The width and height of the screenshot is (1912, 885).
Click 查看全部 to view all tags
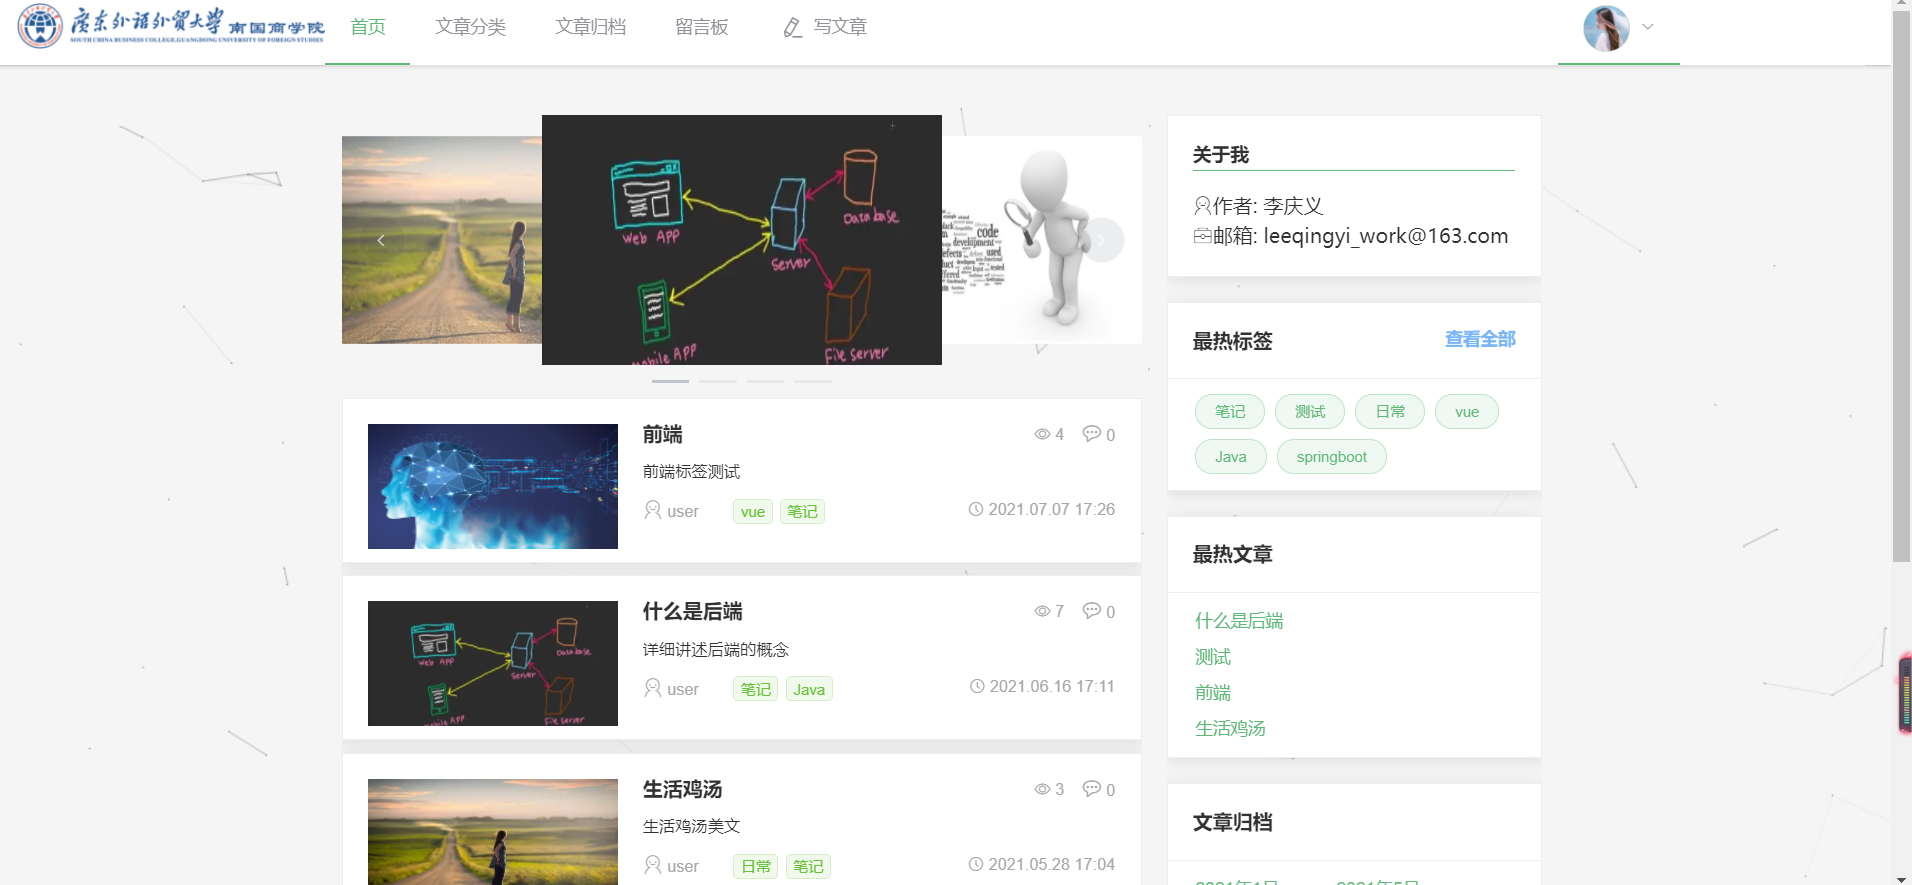coord(1480,340)
